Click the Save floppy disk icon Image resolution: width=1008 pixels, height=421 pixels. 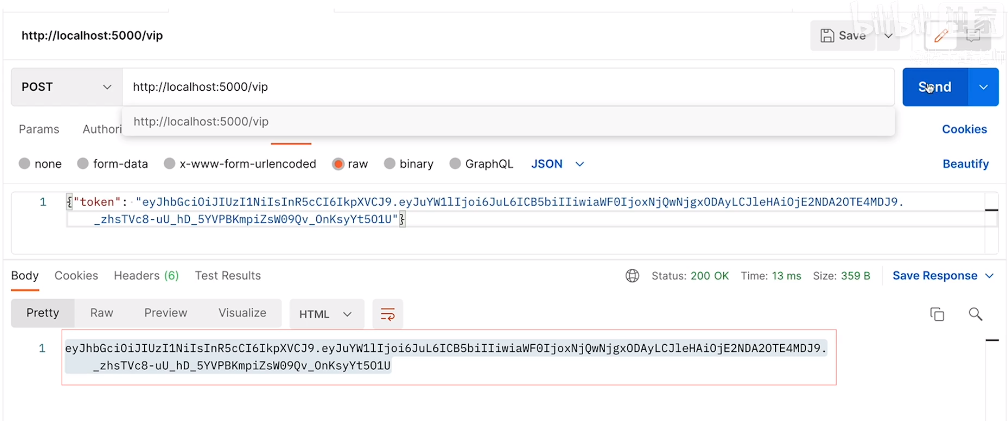point(827,36)
